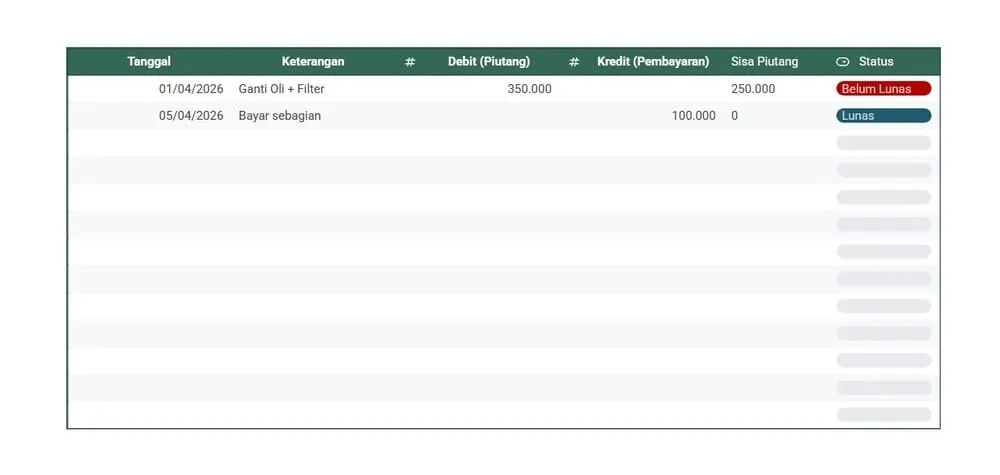Screen dimensions: 1000x475
Task: Open the first empty status chip below Lunas
Action: tap(883, 143)
